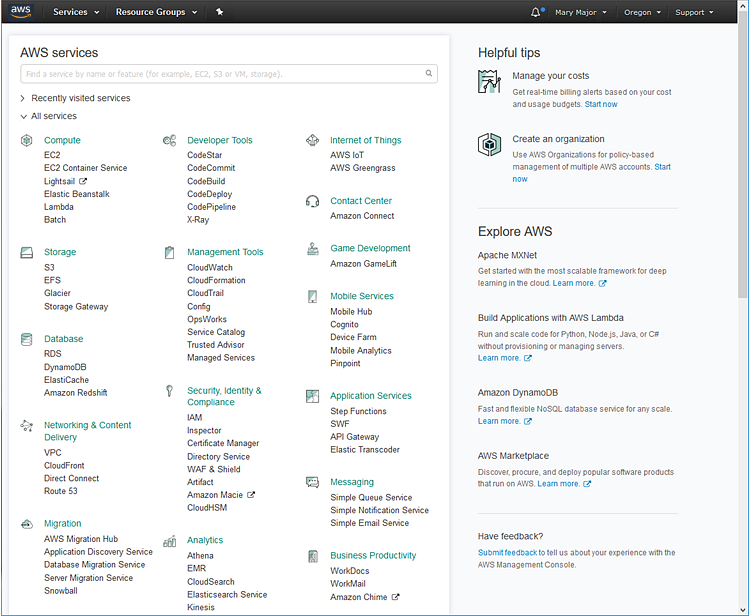Click the Messaging category icon
Viewport: 749px width, 616px height.
[x=312, y=482]
